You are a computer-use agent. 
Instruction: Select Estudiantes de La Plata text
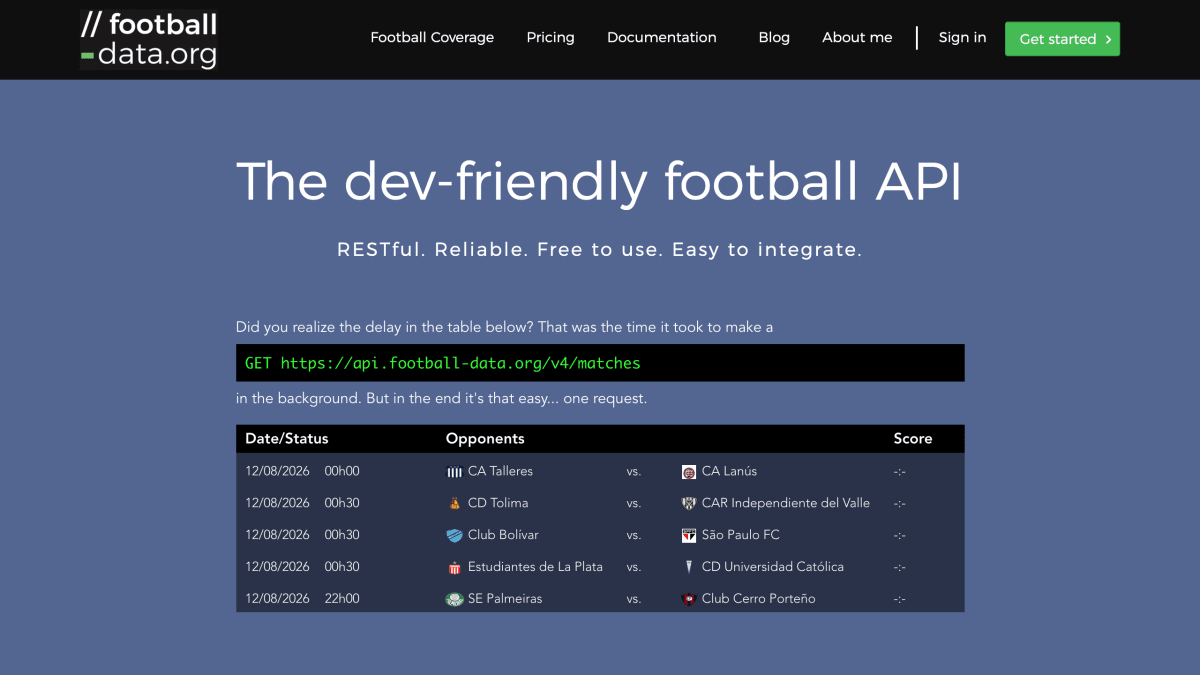[535, 567]
